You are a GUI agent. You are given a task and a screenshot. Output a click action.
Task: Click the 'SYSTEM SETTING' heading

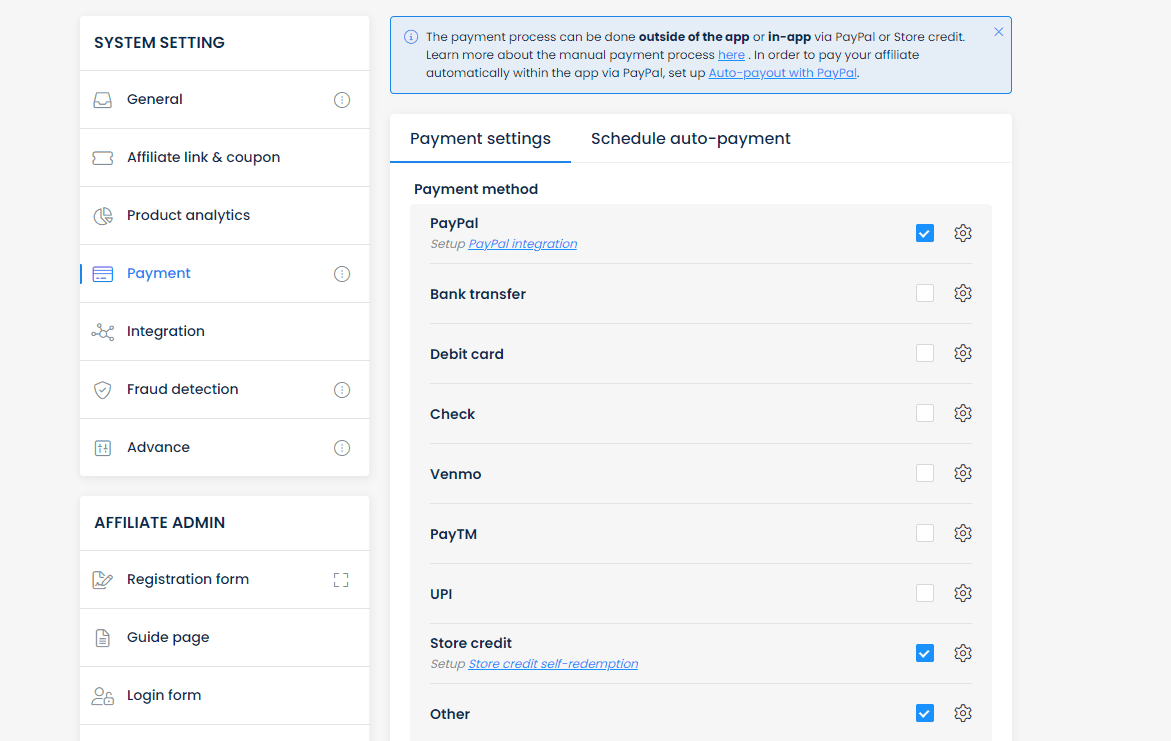click(x=159, y=43)
